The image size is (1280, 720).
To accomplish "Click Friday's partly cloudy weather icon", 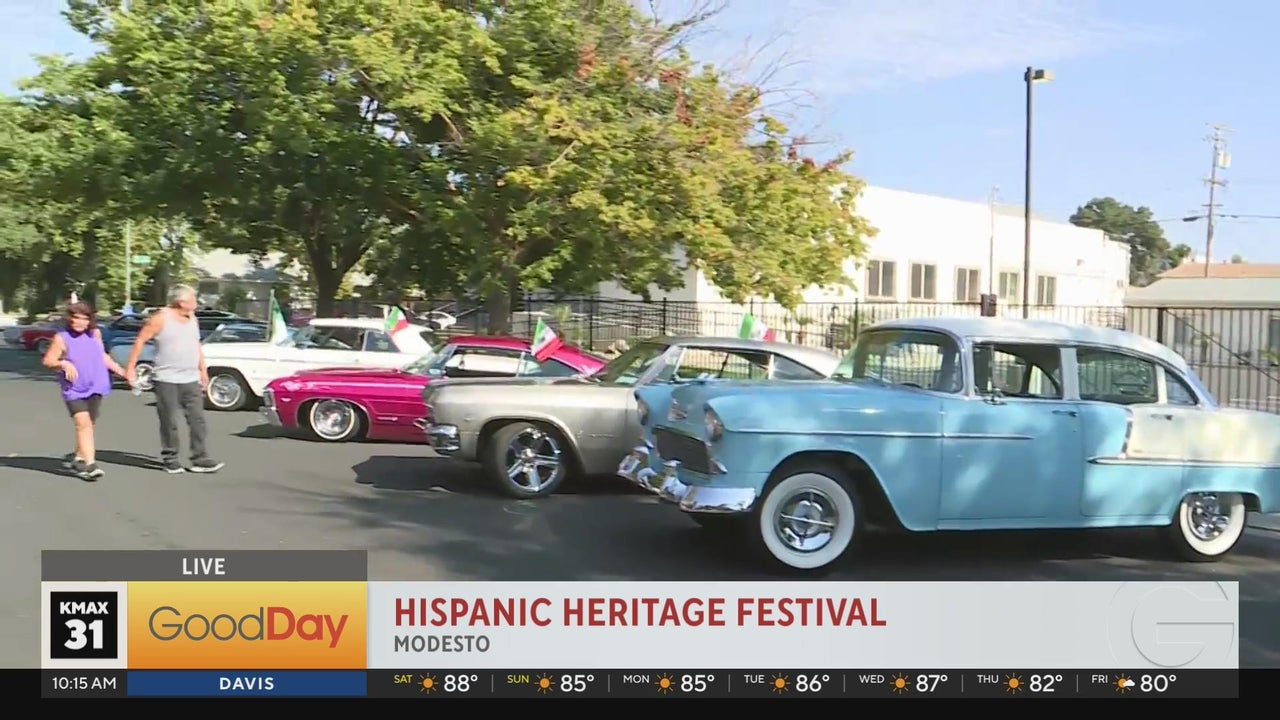I will click(x=1124, y=683).
